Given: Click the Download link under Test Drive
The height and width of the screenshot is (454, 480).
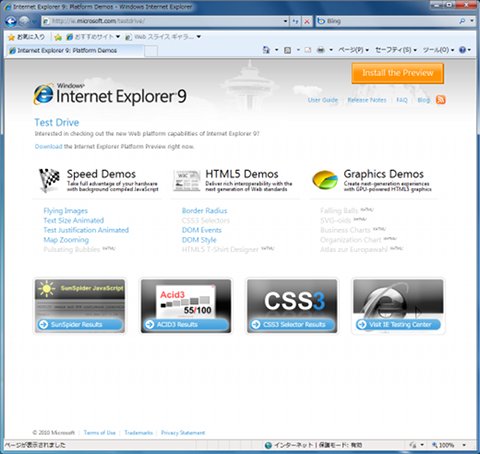Looking at the screenshot, I should click(48, 146).
